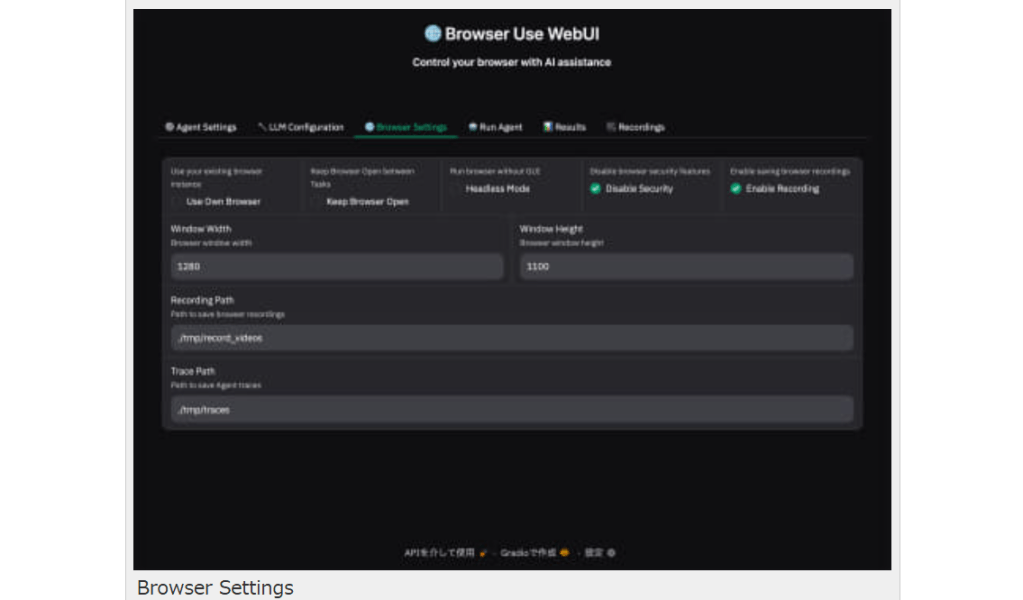
Task: Focus the Window Width field showing 1280
Action: coord(336,267)
